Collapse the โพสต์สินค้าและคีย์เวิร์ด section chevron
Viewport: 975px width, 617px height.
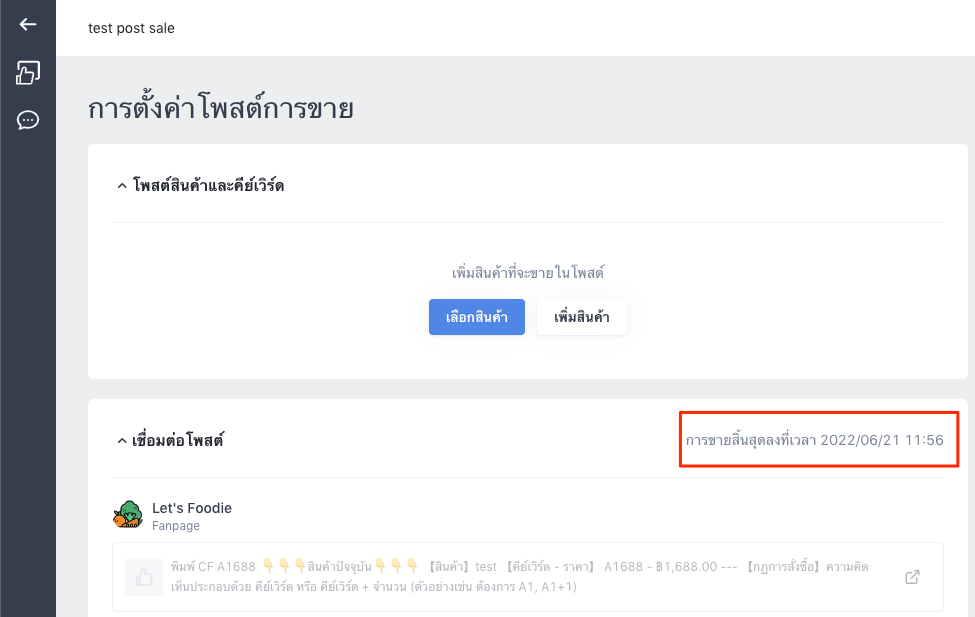pos(122,186)
